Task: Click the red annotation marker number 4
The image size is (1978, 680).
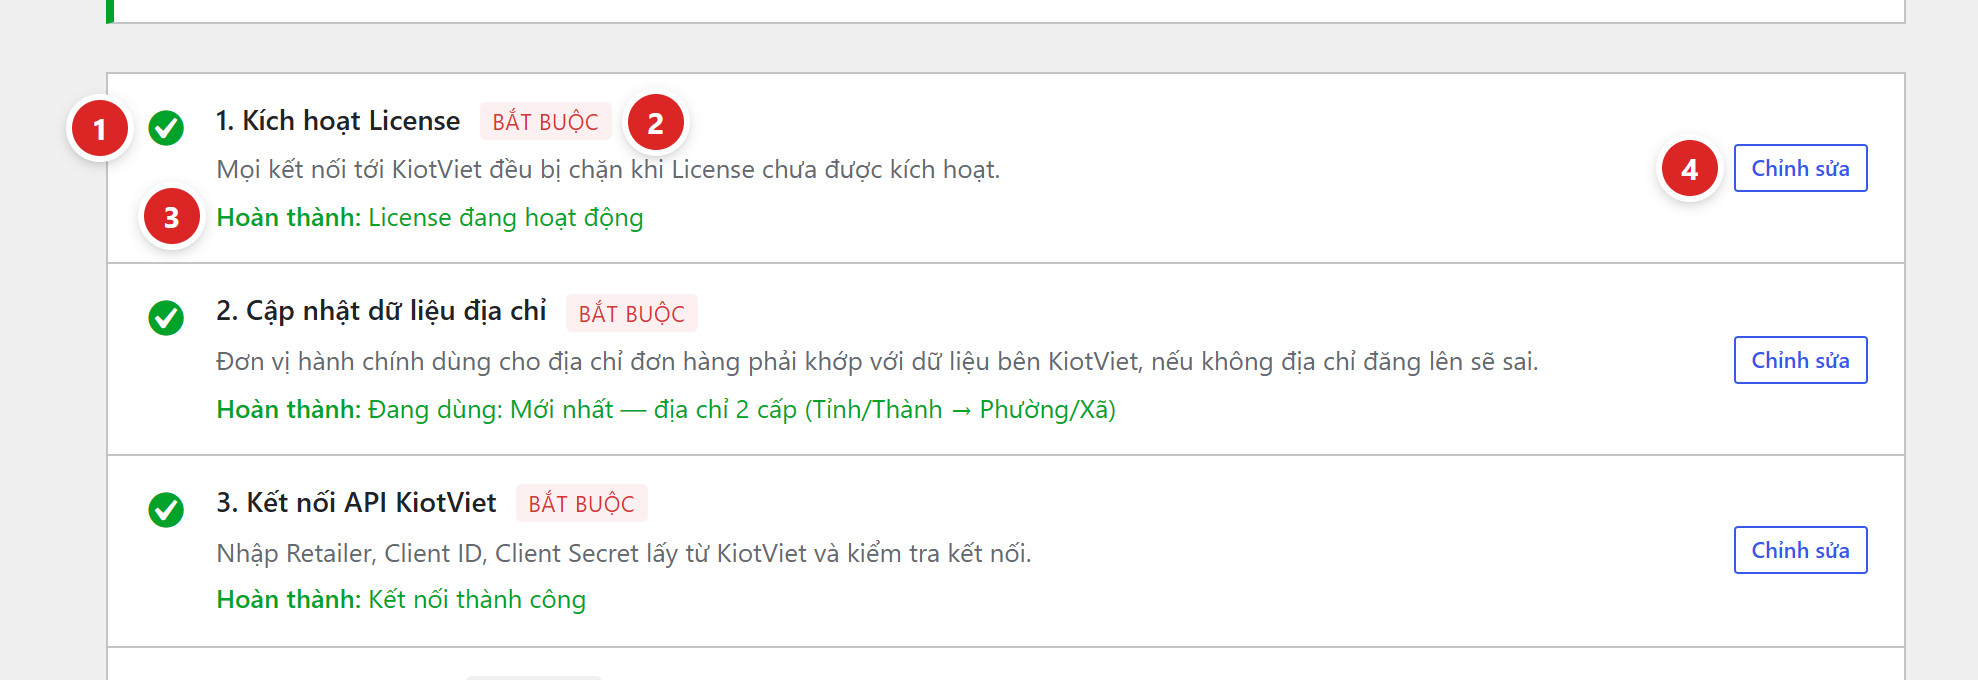Action: pyautogui.click(x=1689, y=169)
